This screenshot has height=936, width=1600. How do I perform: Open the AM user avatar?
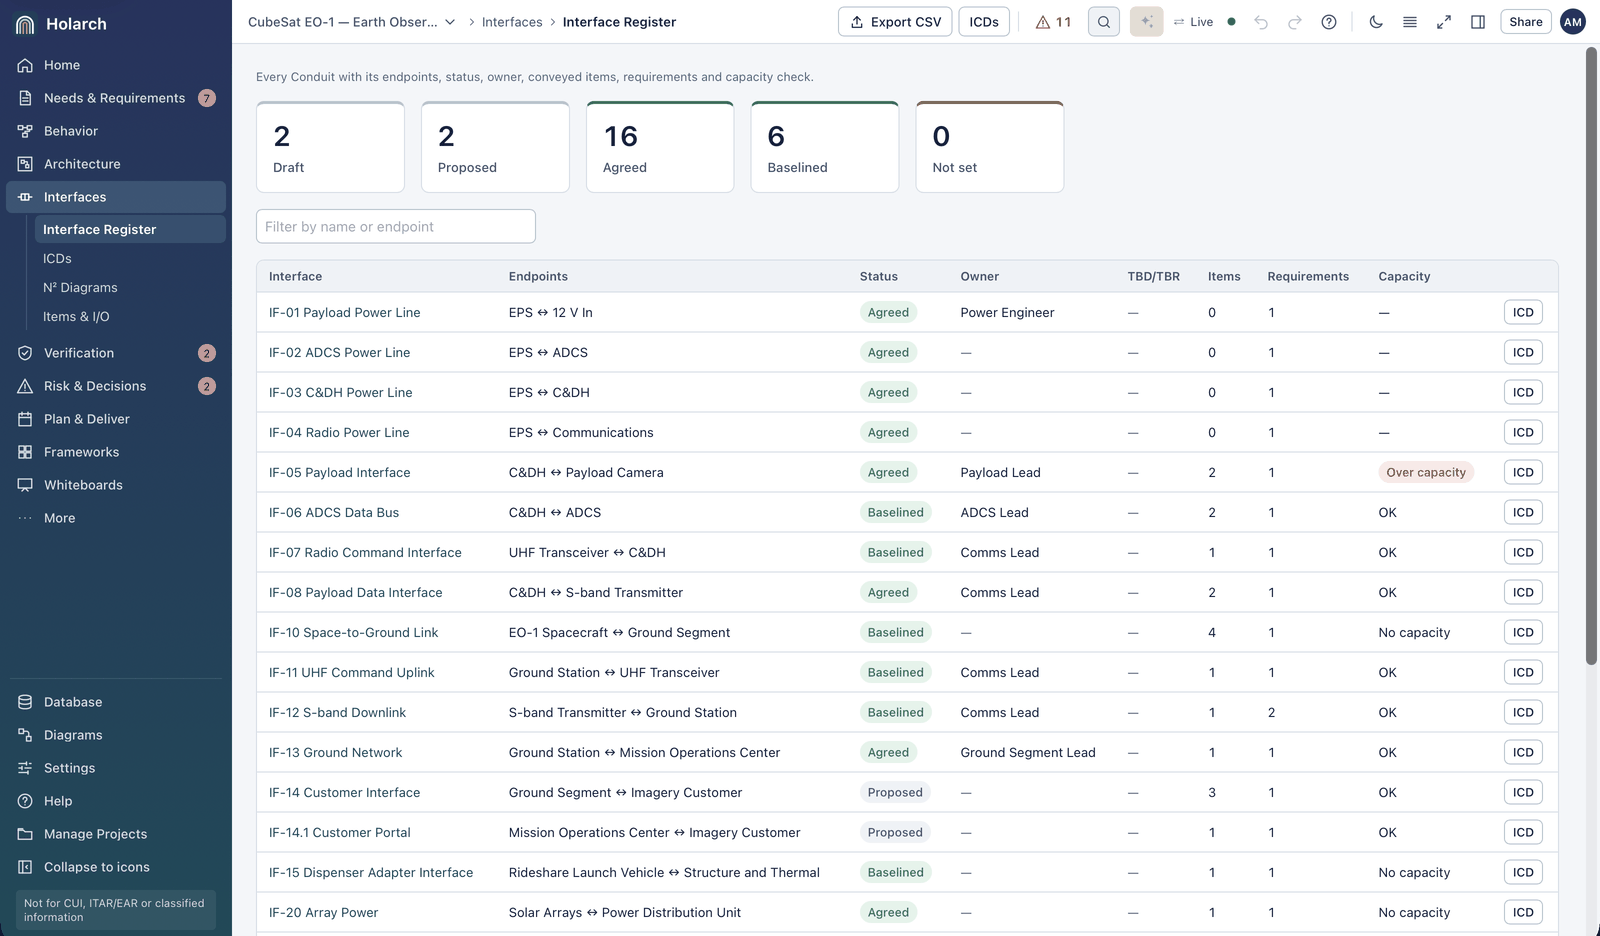[x=1573, y=22]
